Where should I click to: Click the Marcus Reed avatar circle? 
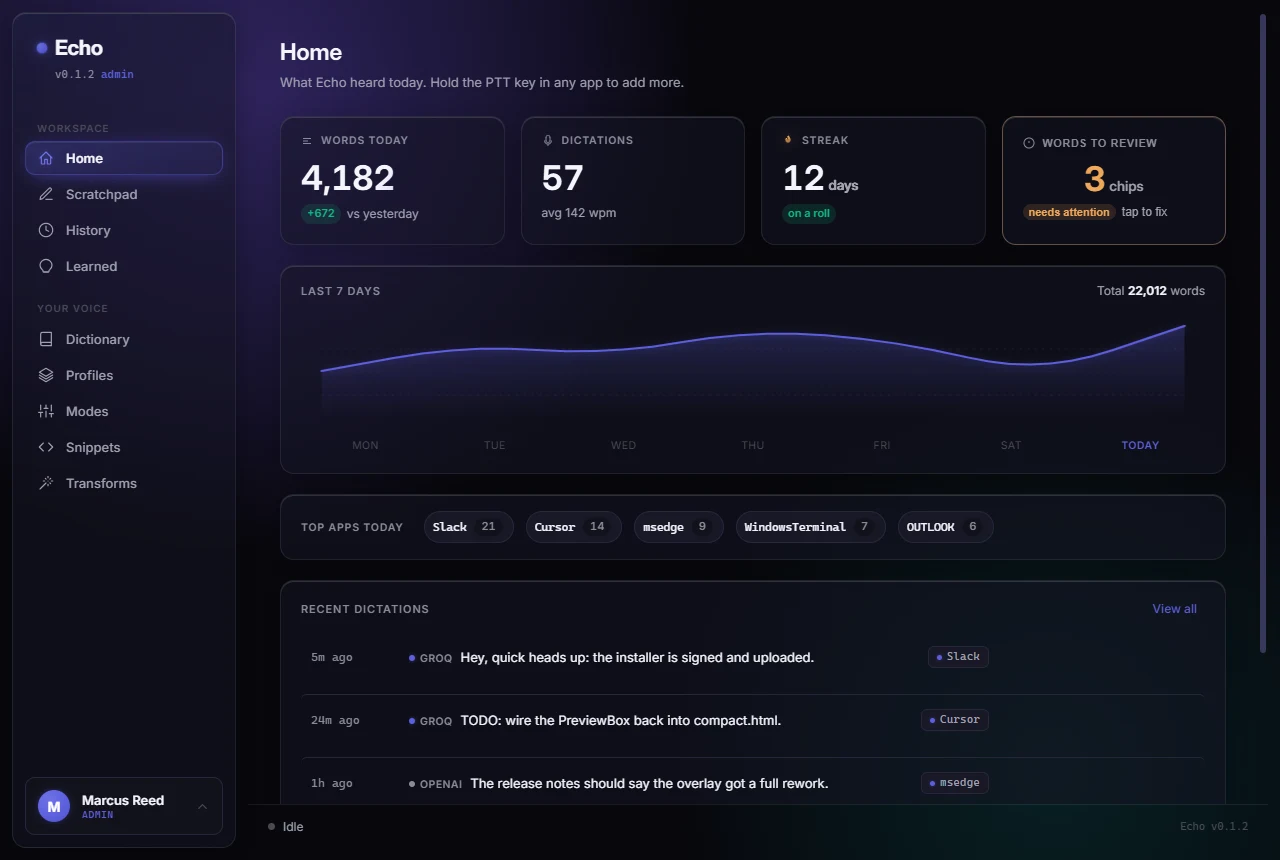tap(54, 806)
